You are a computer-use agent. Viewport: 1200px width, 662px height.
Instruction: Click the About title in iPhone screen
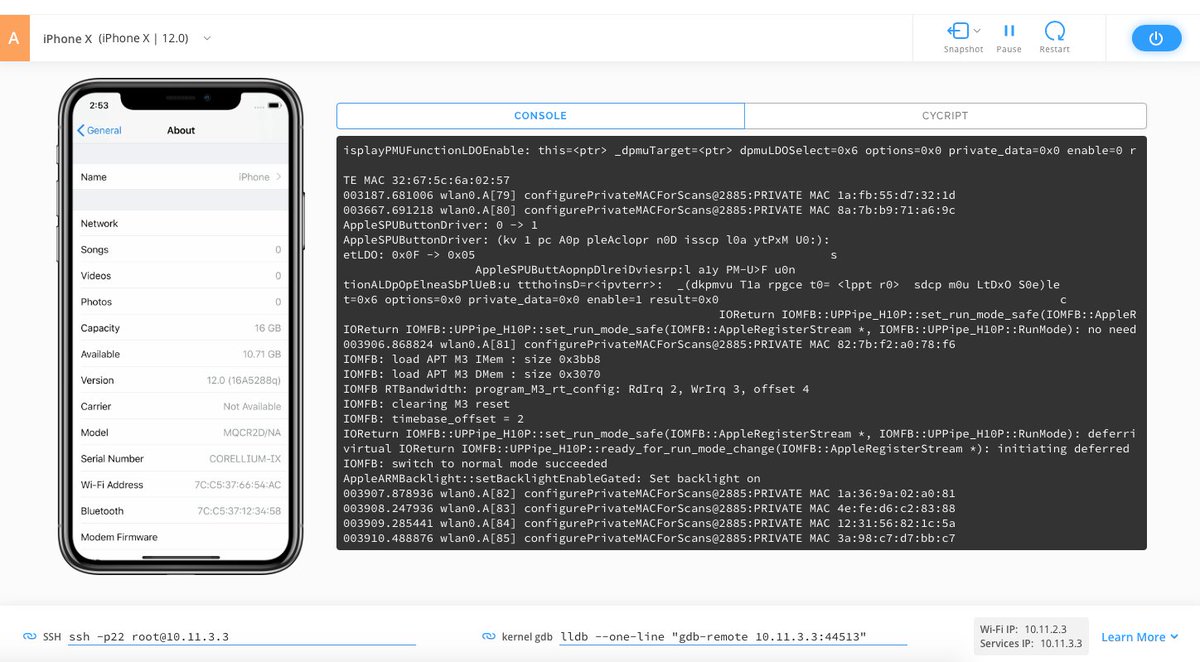click(x=181, y=130)
